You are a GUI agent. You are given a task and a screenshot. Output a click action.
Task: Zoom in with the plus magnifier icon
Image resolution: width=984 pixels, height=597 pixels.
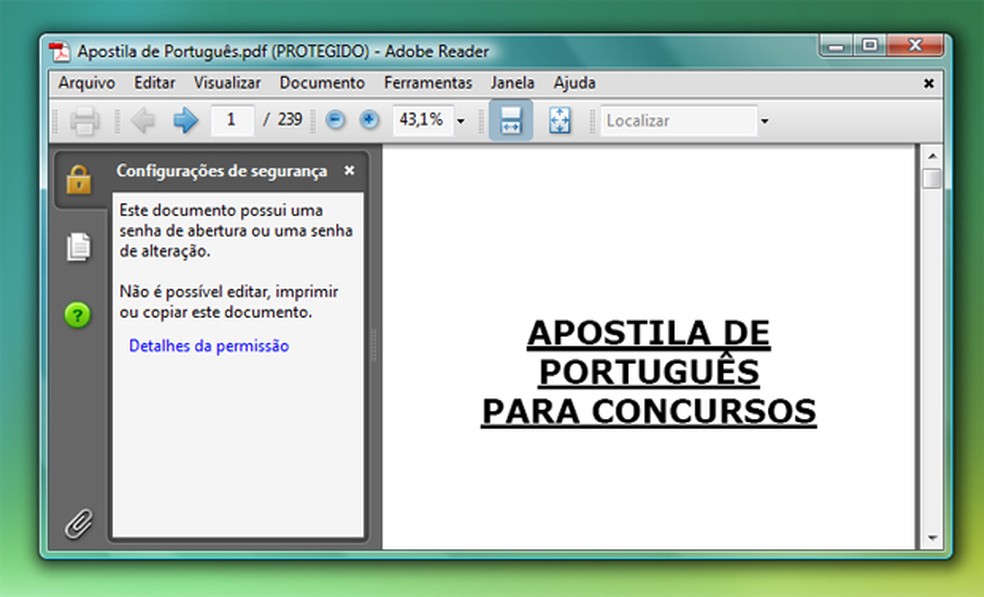(368, 119)
